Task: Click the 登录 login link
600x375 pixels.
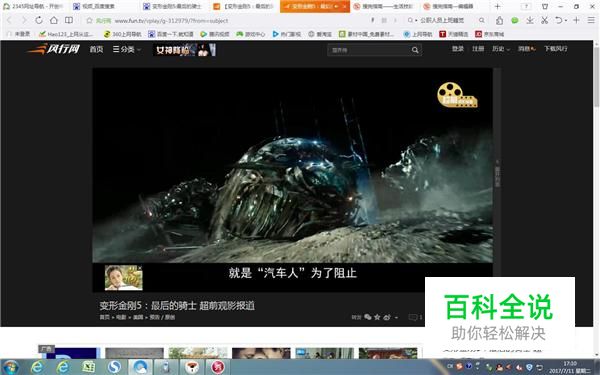Action: pos(458,49)
